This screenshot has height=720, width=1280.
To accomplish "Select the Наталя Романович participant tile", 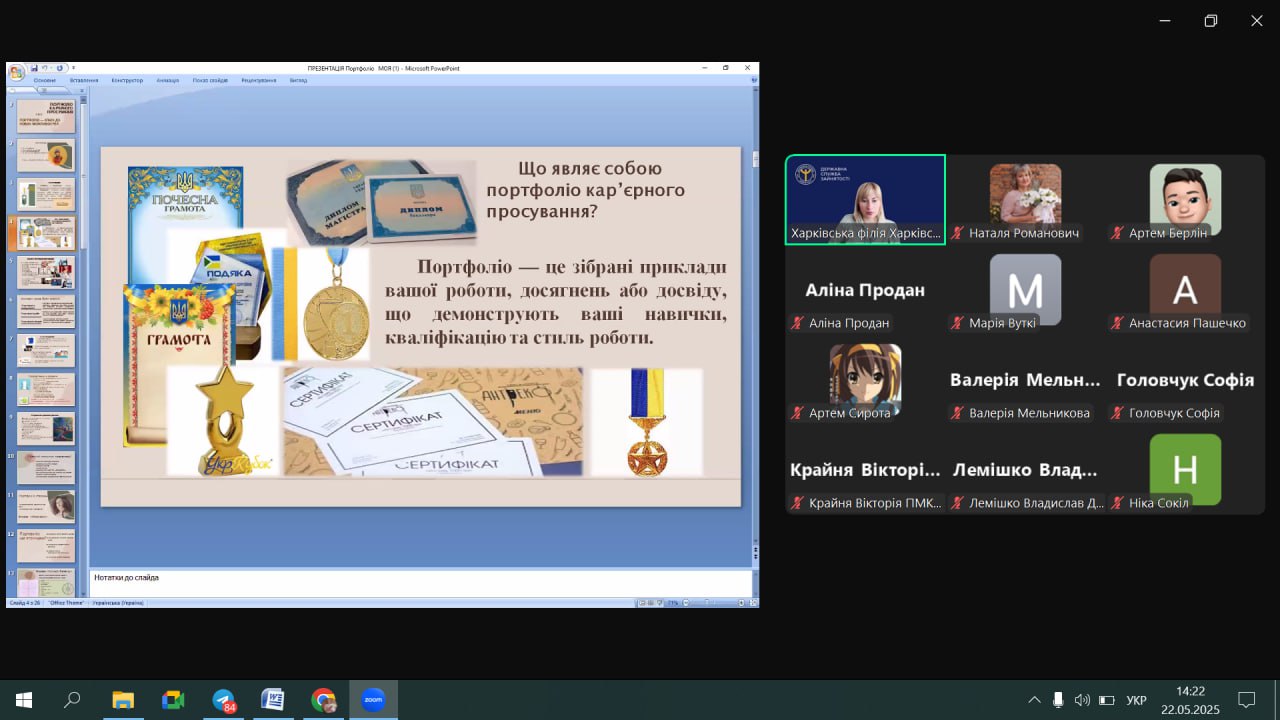I will [1025, 199].
